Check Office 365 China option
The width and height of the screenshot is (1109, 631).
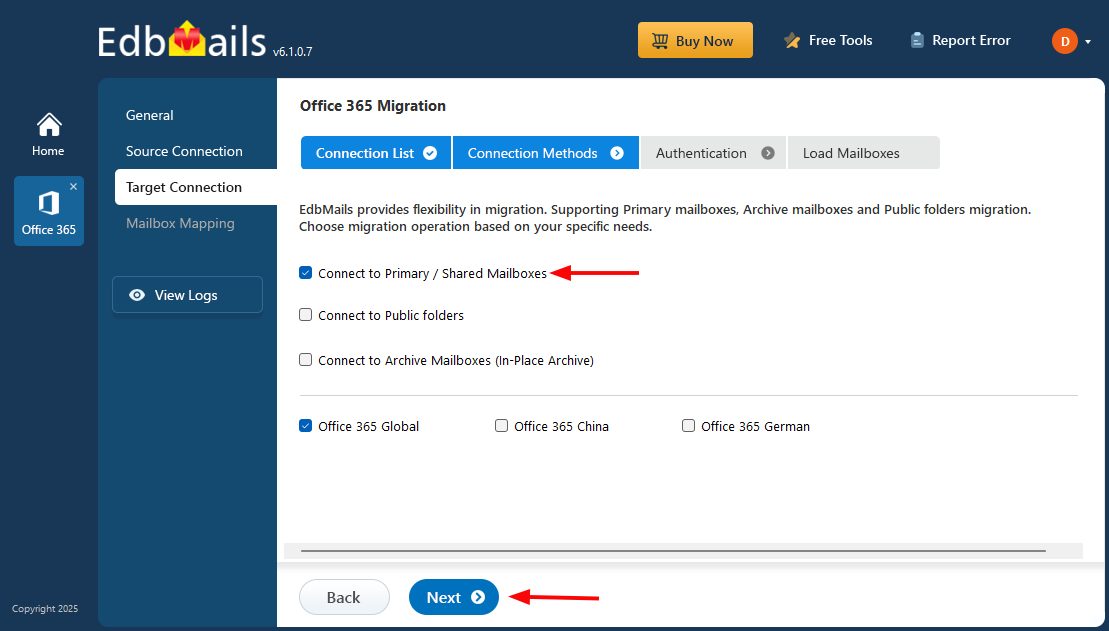coord(501,426)
